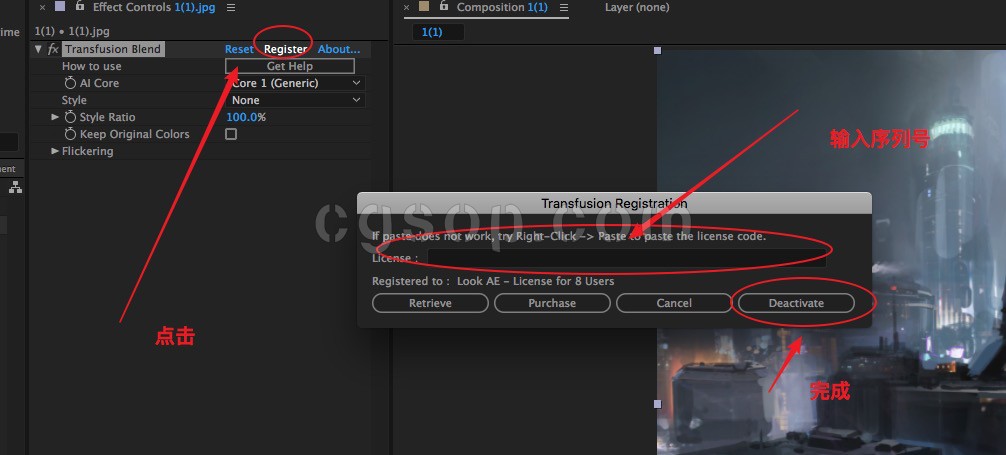1006x455 pixels.
Task: Click the How to use label
Action: [91, 66]
